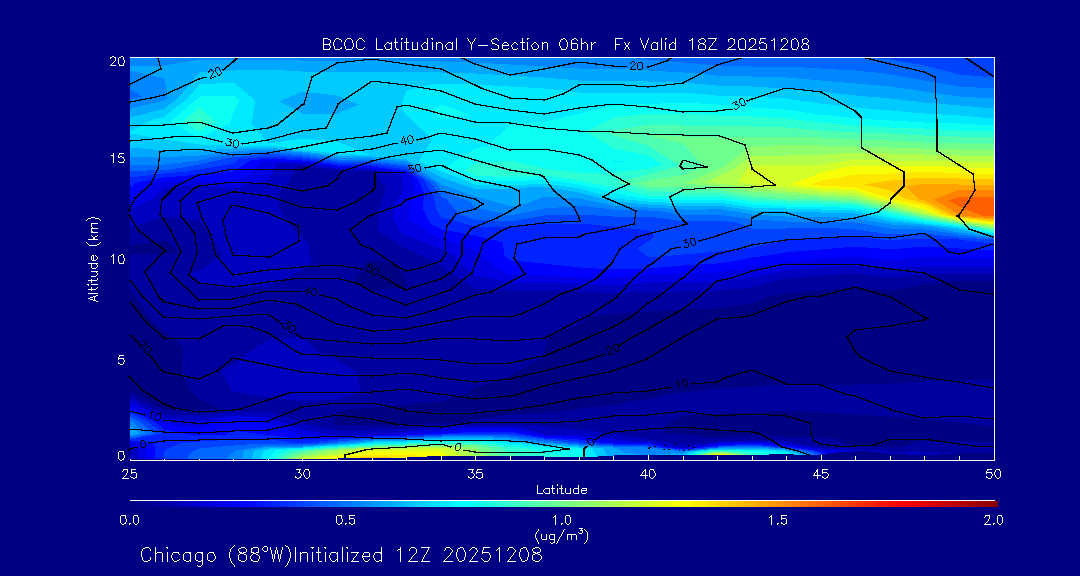Click the latitude axis tick label 45
Image resolution: width=1080 pixels, height=576 pixels.
821,473
